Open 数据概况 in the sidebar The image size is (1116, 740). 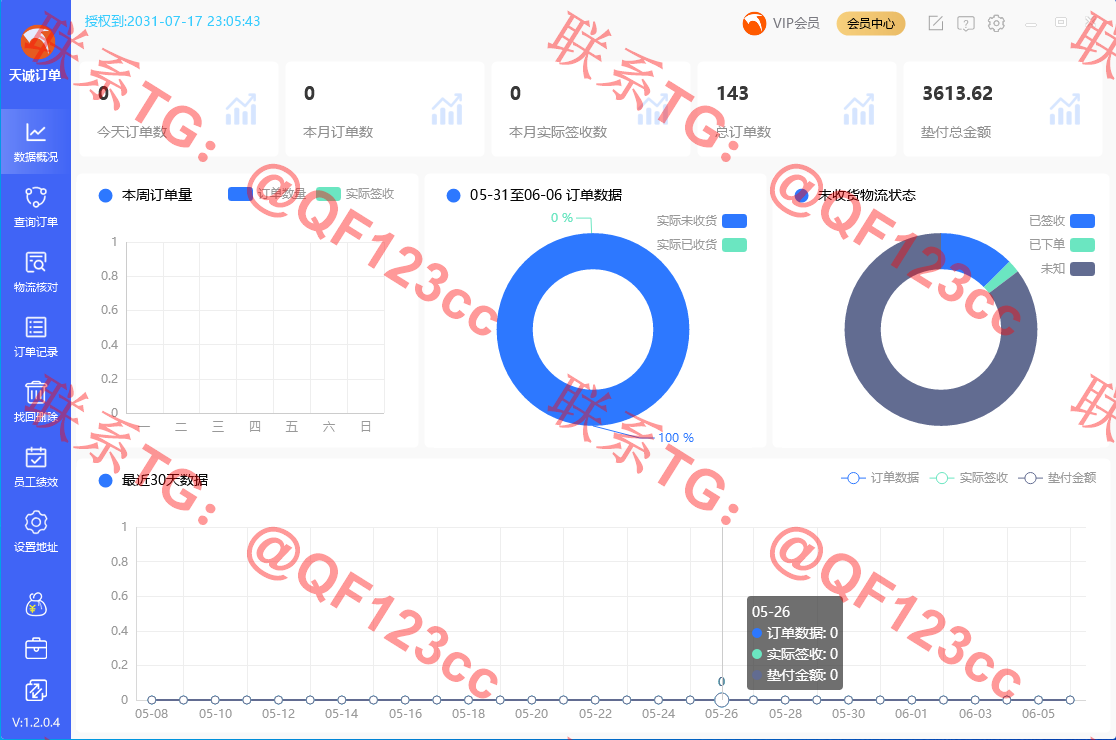tap(36, 141)
